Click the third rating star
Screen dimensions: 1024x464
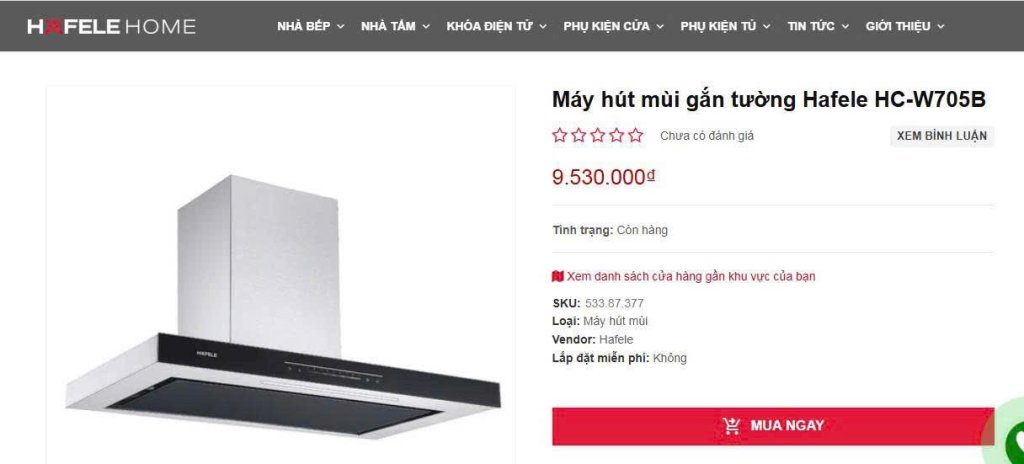pyautogui.click(x=598, y=135)
